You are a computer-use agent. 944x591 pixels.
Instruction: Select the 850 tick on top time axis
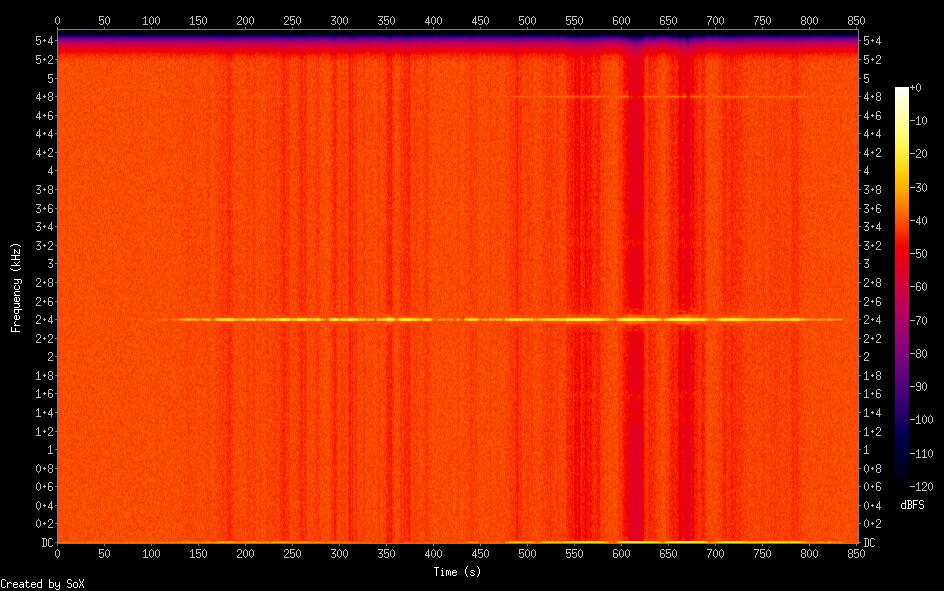(856, 20)
